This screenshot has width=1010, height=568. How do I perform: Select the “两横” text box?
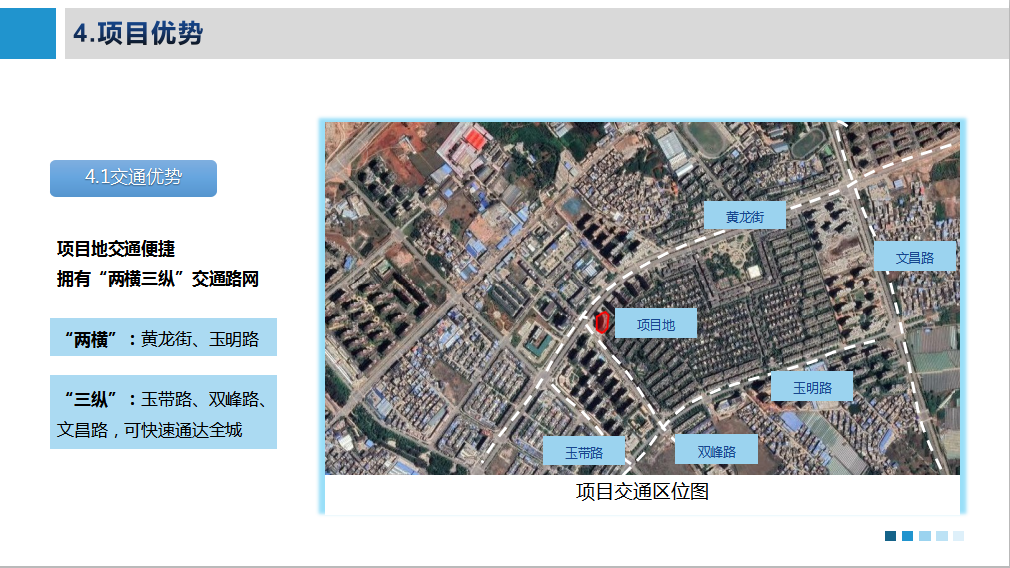coord(163,339)
